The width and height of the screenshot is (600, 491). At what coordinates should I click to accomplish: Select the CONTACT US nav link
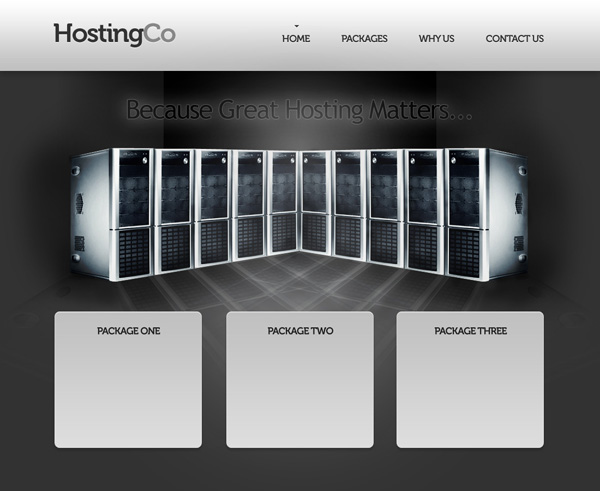coord(514,39)
